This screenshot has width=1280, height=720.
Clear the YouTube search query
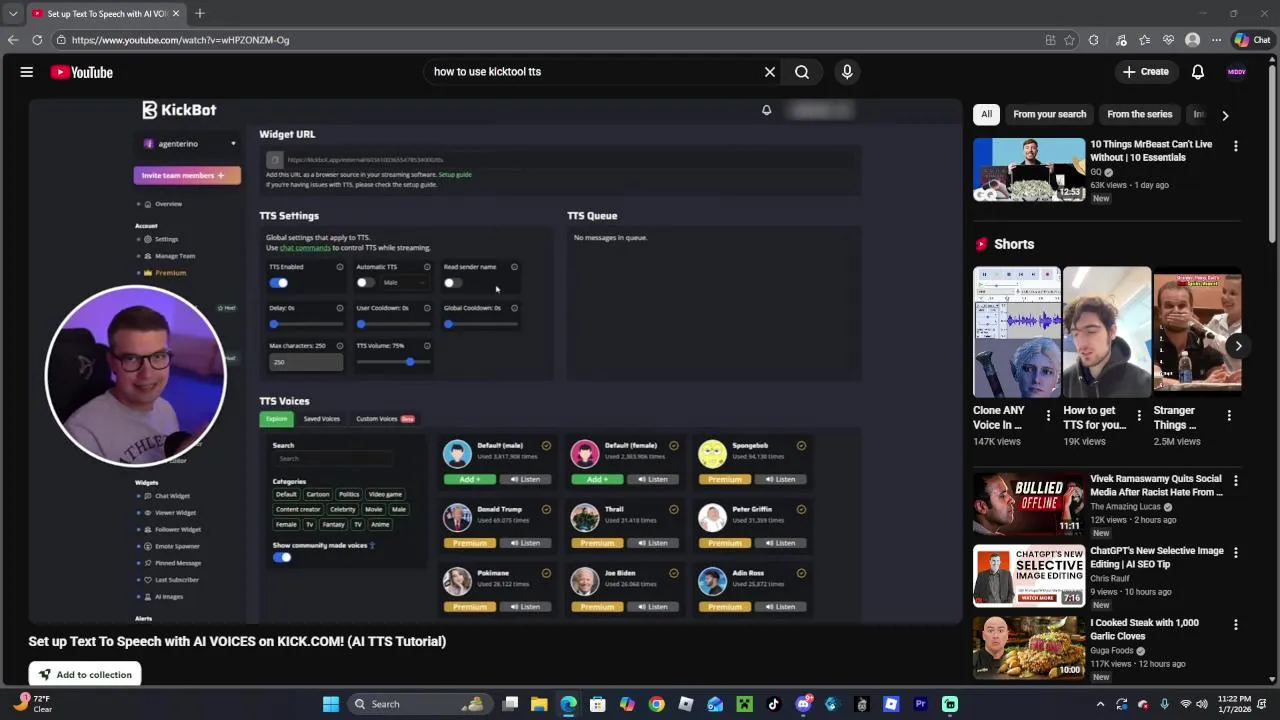(x=770, y=72)
